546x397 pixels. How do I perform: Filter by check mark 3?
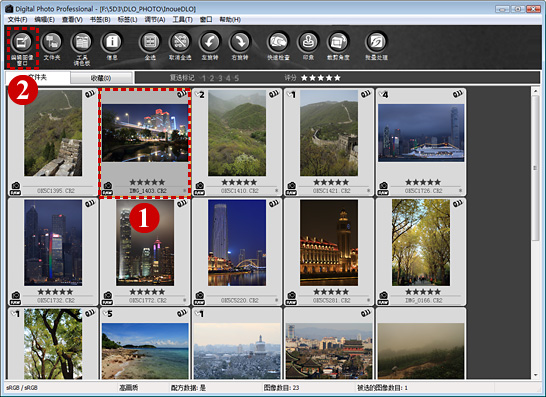point(220,78)
